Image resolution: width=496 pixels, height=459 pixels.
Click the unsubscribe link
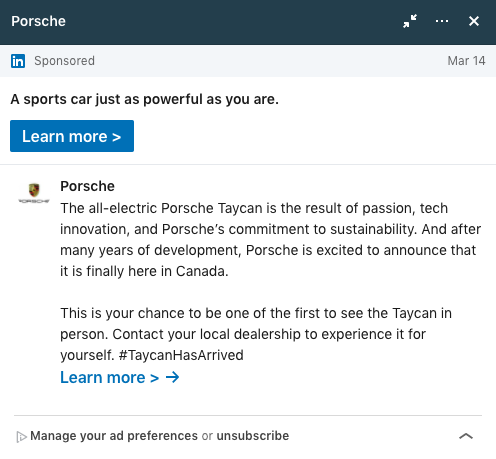[x=253, y=436]
